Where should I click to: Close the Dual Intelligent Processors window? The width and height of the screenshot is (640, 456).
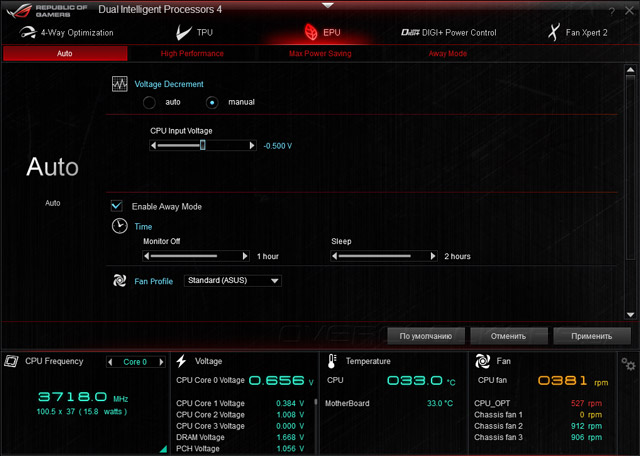click(x=629, y=11)
